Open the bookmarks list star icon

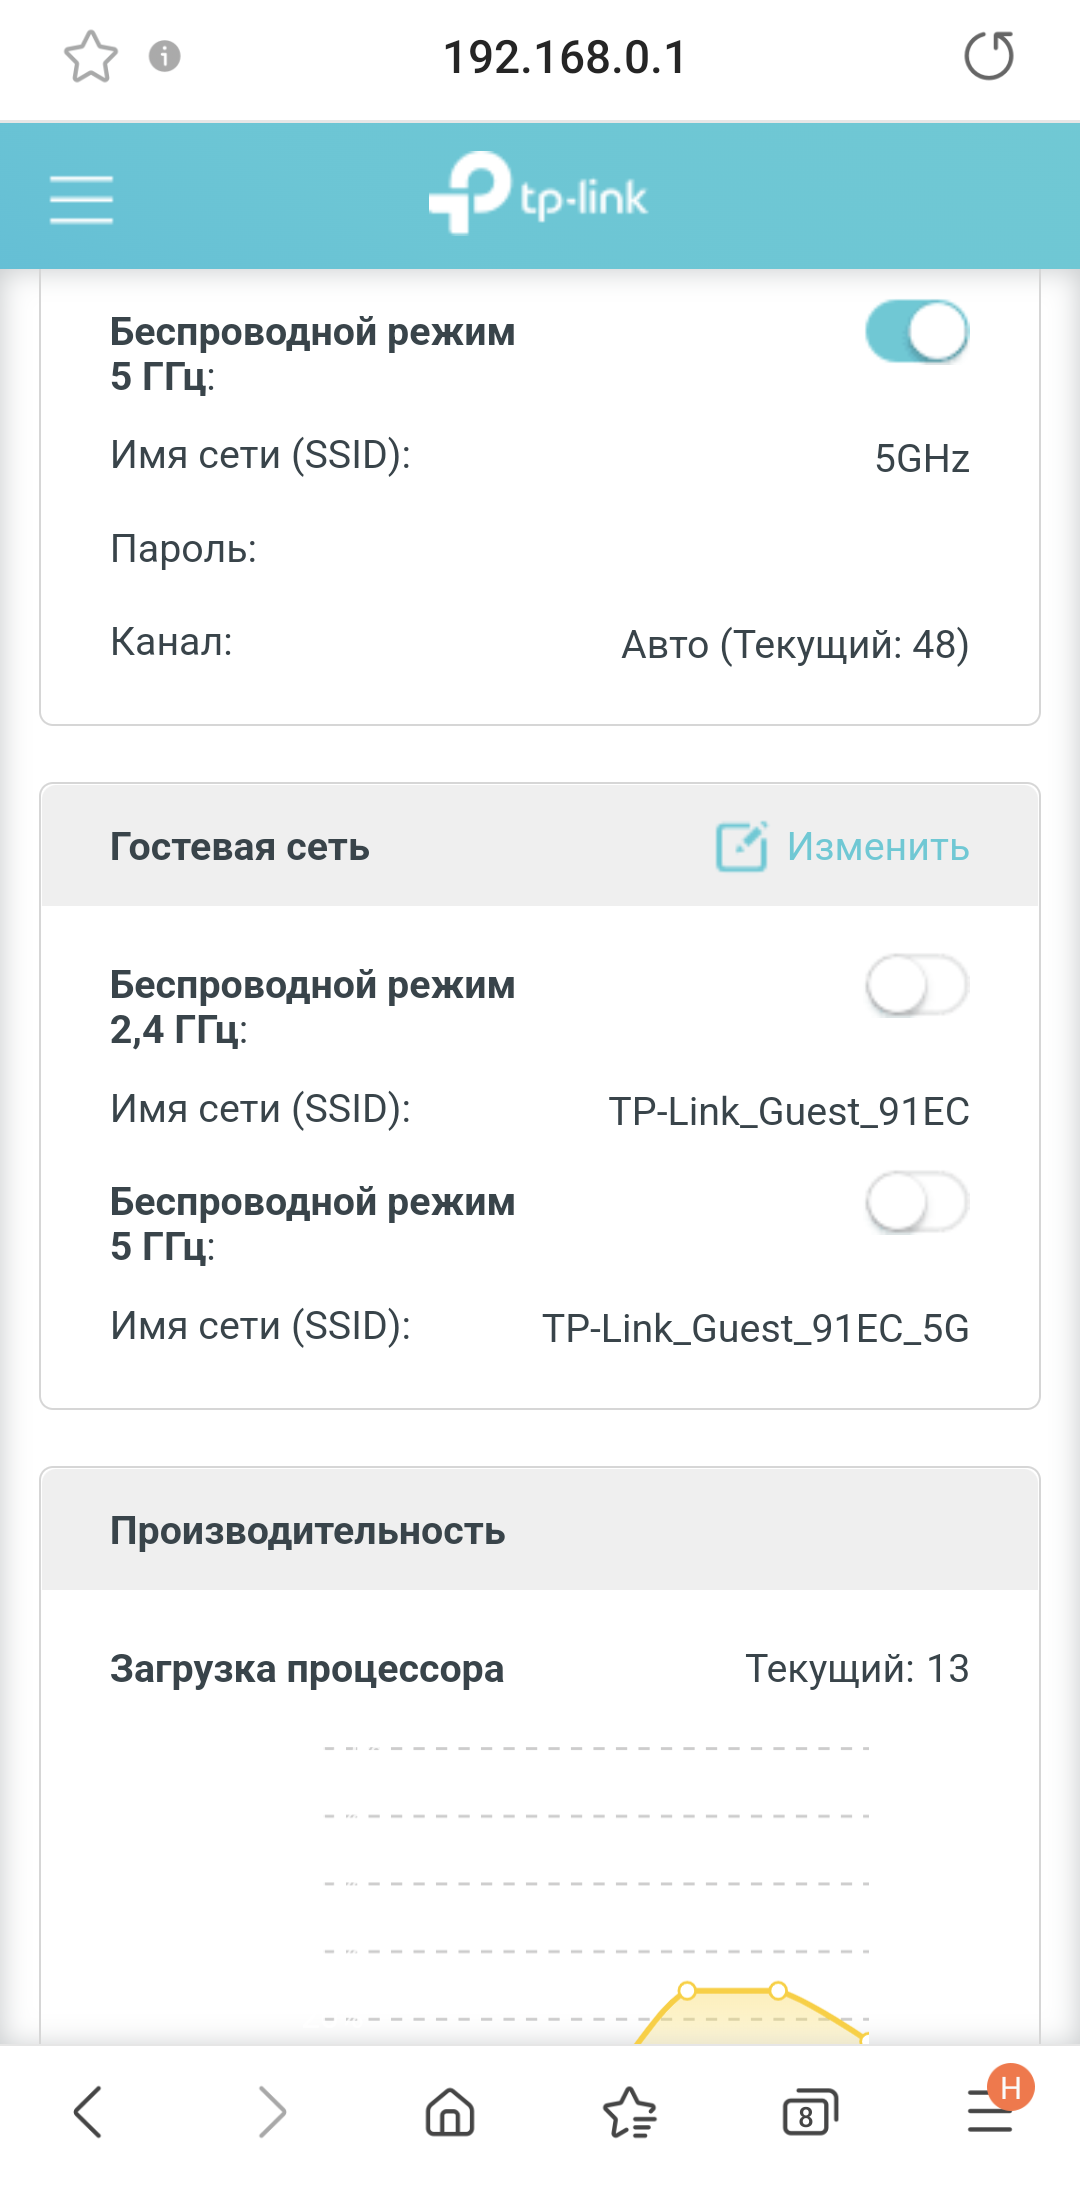tap(630, 2112)
